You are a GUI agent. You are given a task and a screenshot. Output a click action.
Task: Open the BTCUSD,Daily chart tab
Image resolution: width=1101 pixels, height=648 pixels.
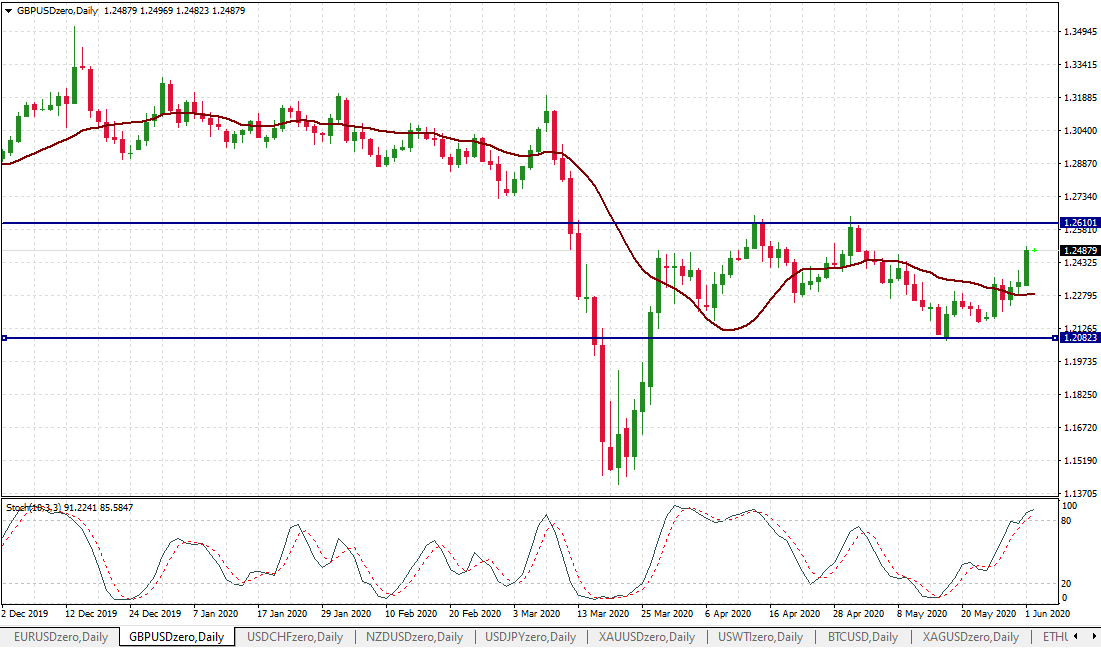pos(863,637)
